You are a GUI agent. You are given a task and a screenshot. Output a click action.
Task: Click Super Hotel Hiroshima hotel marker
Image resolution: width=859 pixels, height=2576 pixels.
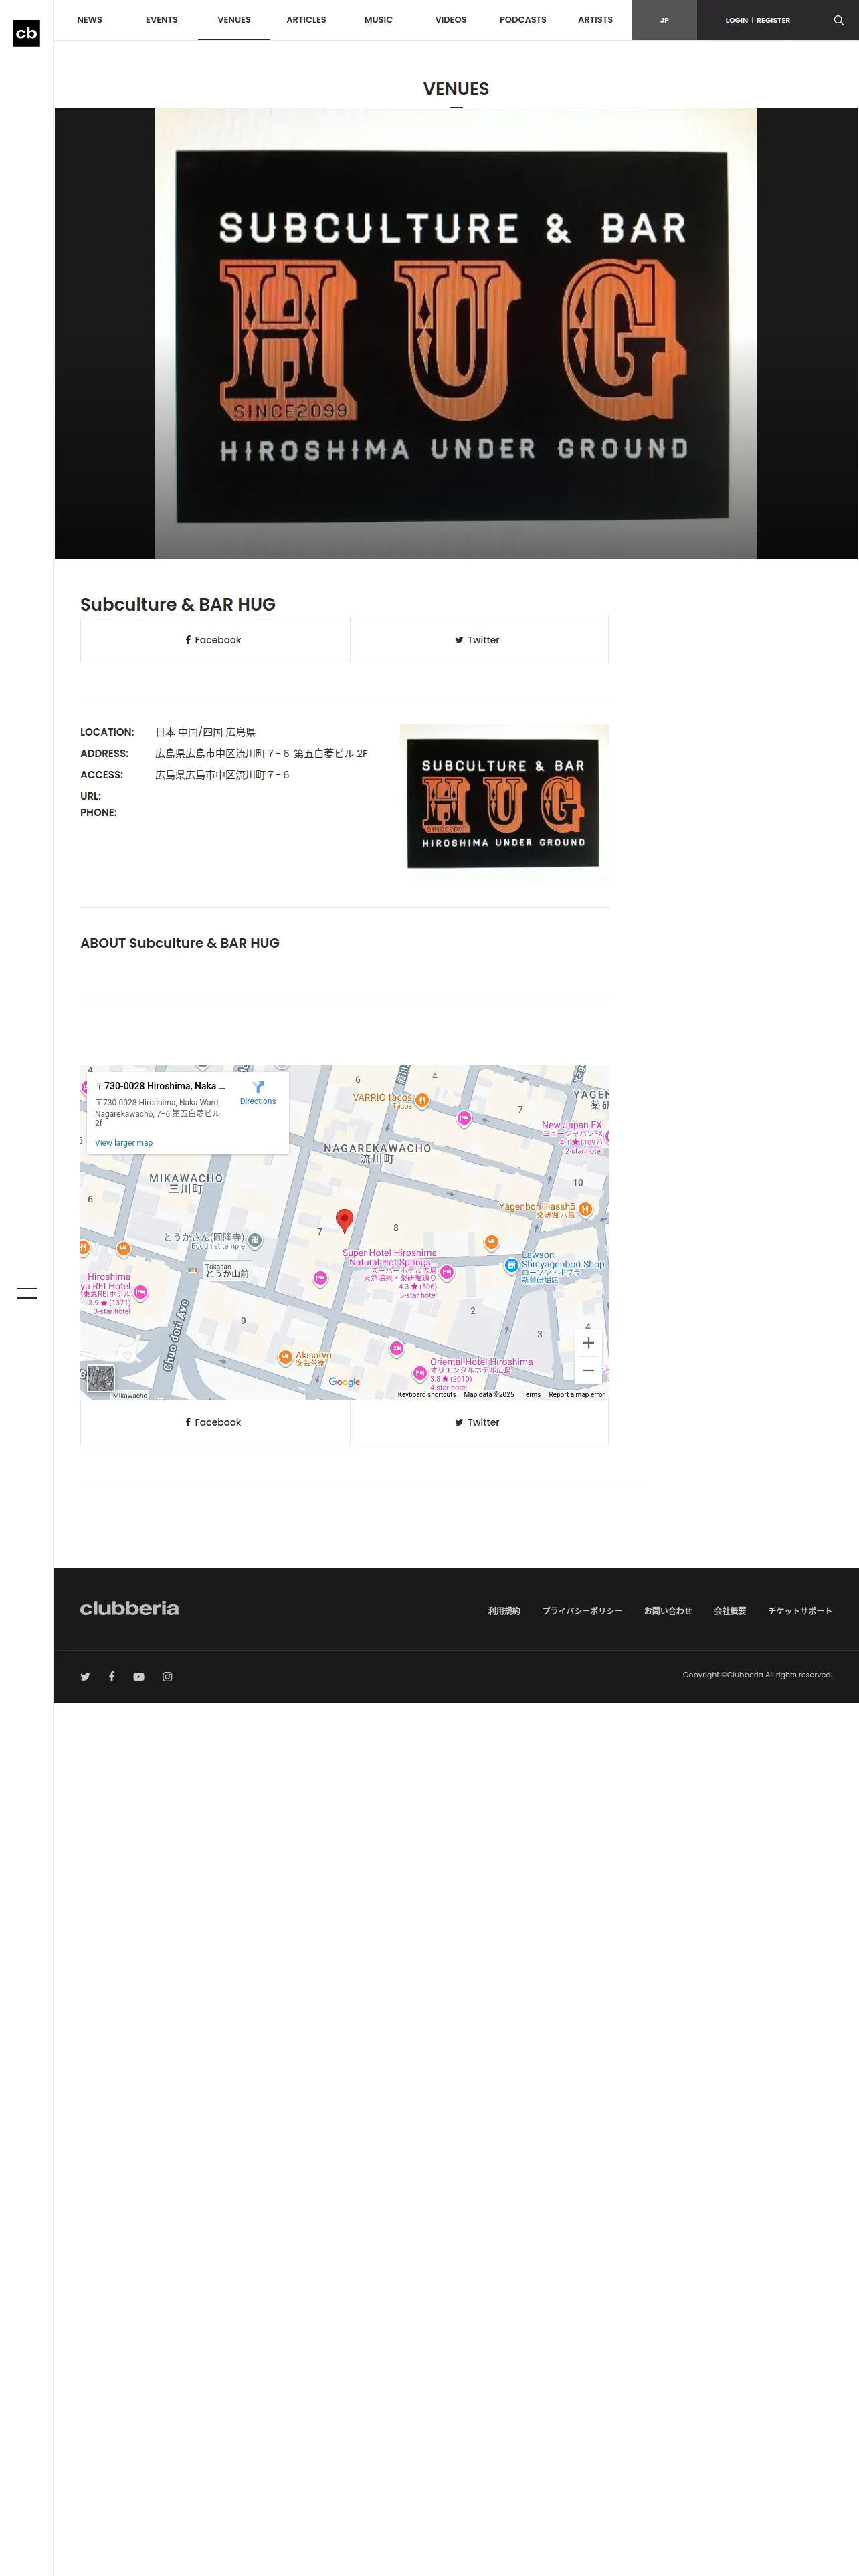(447, 1272)
